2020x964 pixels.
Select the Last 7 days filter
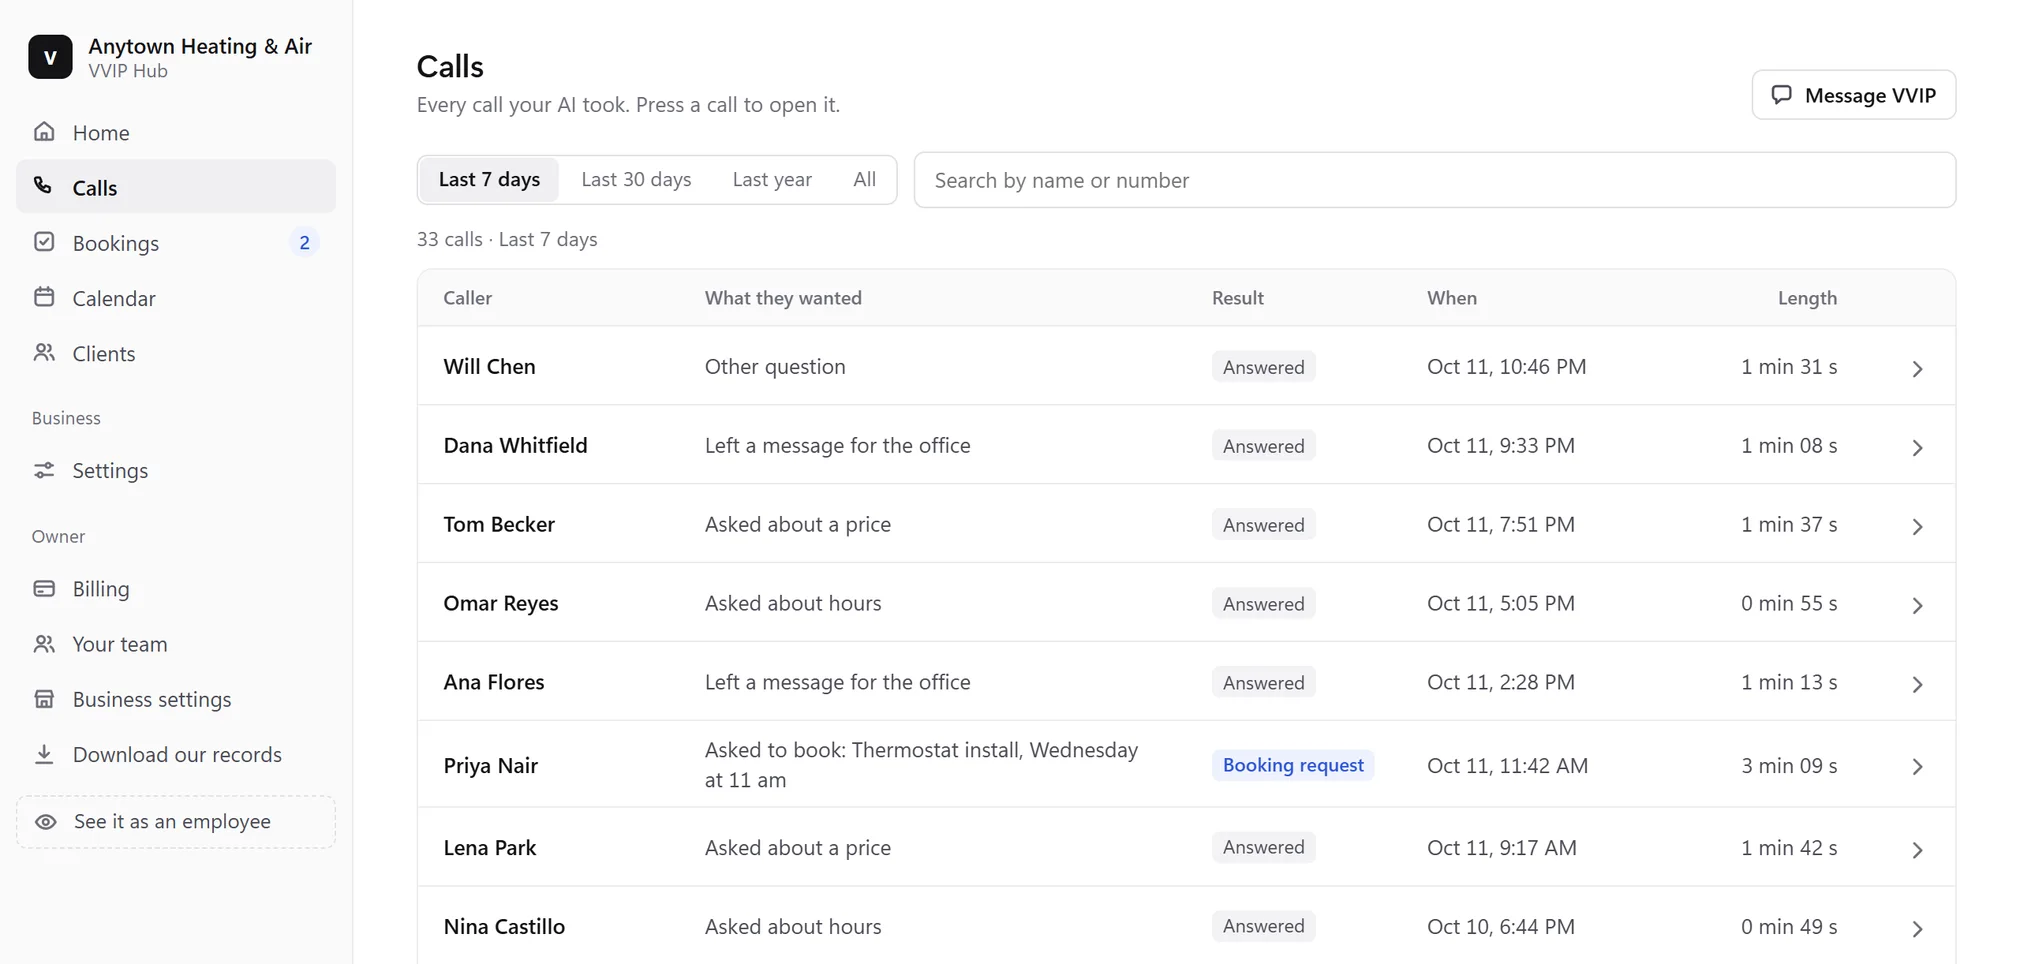coord(489,180)
